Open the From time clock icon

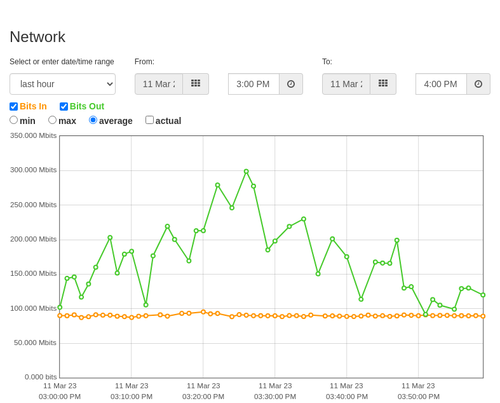click(291, 84)
